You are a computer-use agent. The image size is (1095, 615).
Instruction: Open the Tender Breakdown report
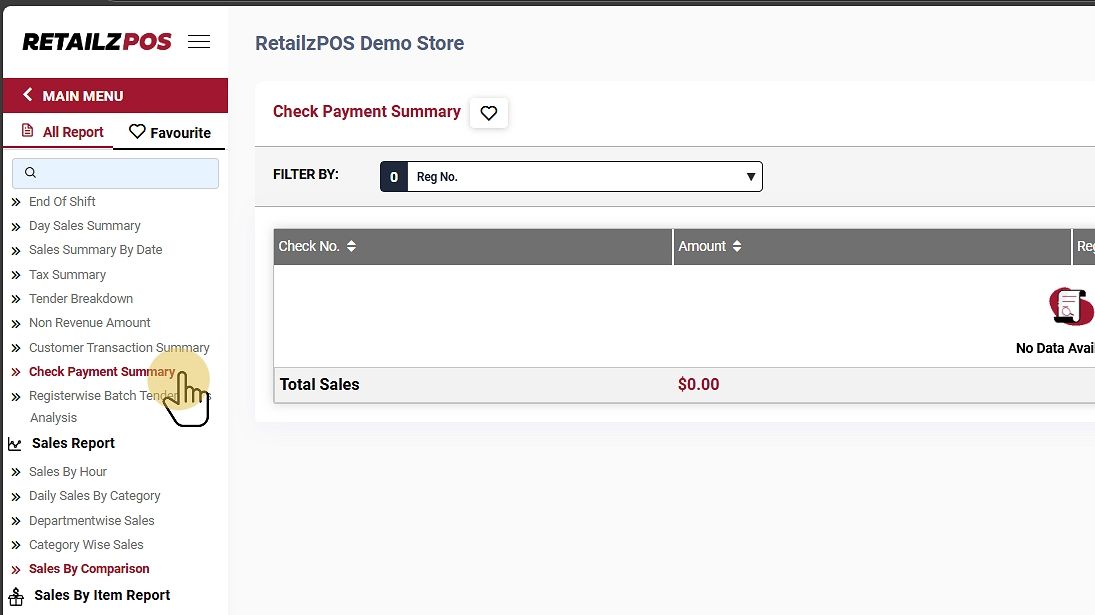pos(80,298)
